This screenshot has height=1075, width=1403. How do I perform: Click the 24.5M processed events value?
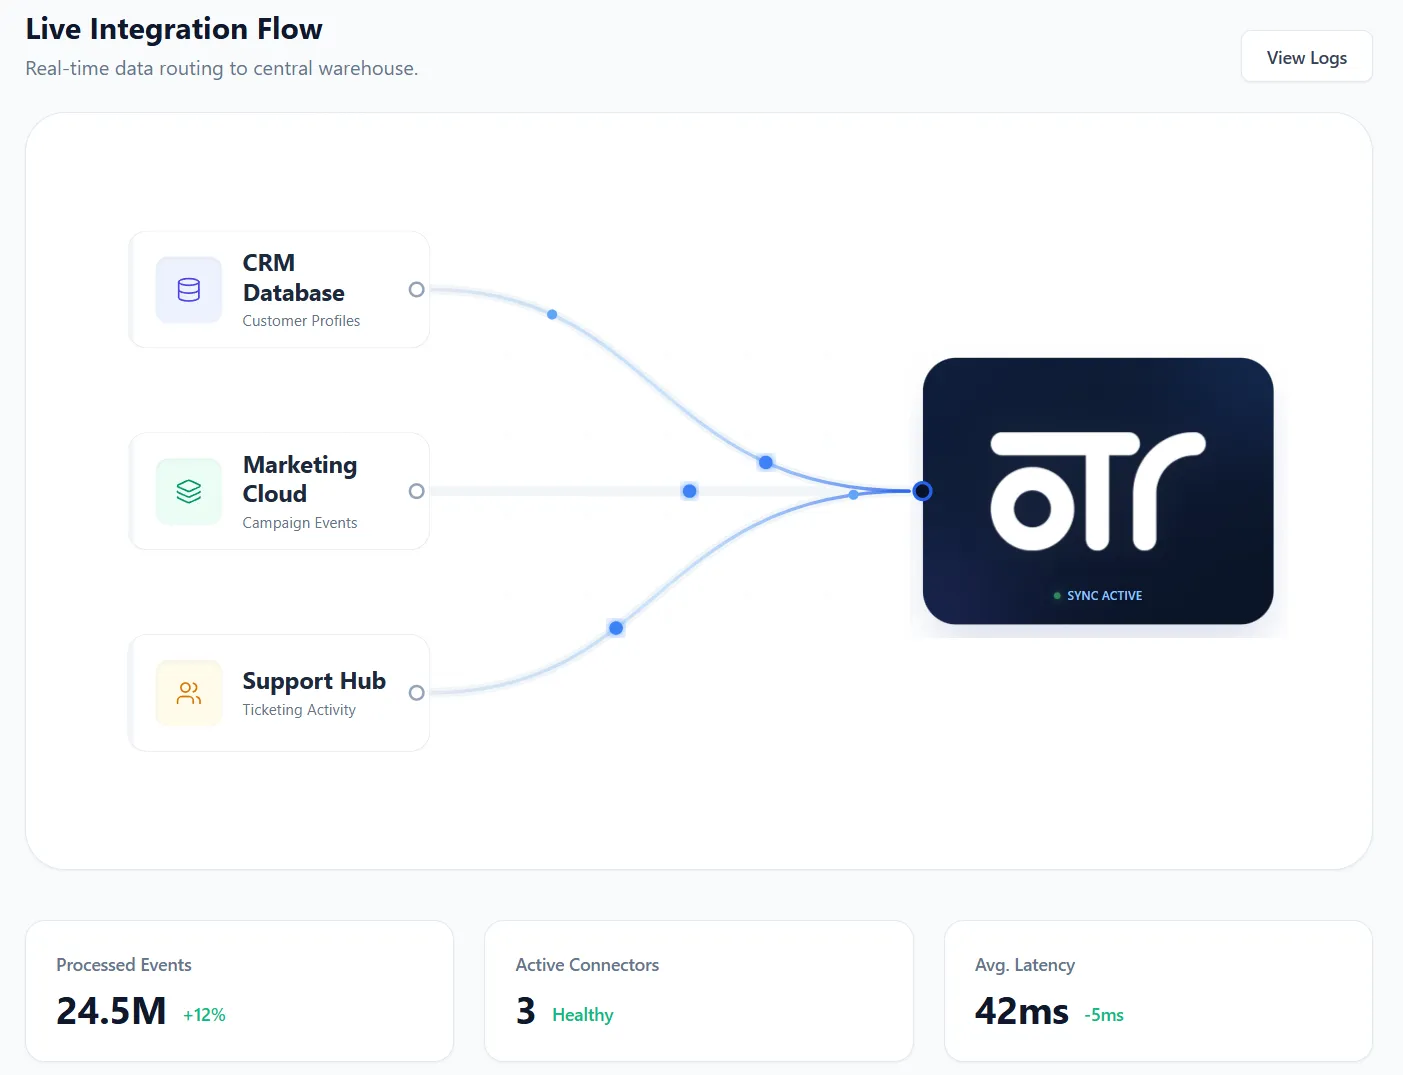pos(111,1011)
